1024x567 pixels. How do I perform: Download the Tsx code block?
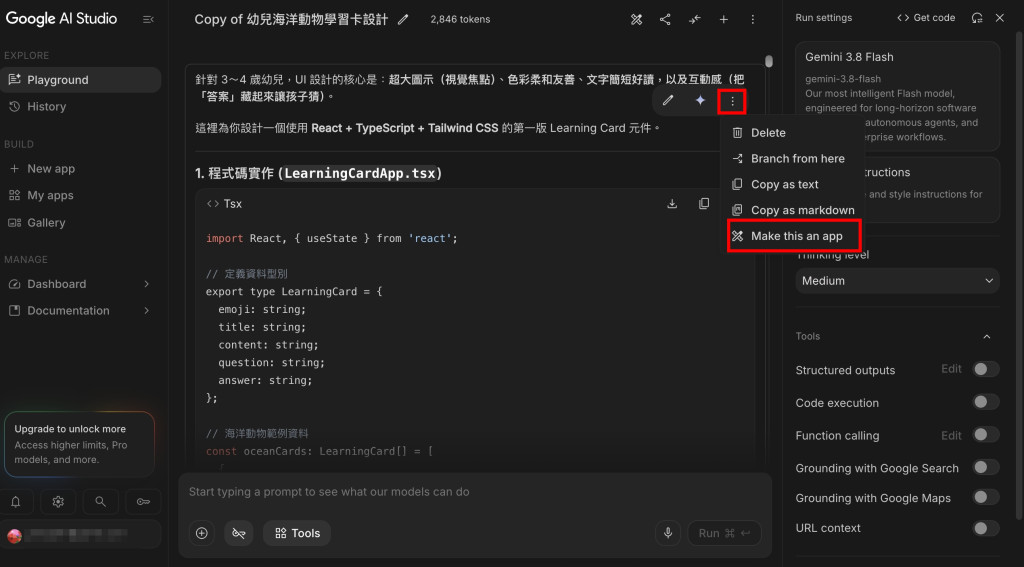(672, 204)
